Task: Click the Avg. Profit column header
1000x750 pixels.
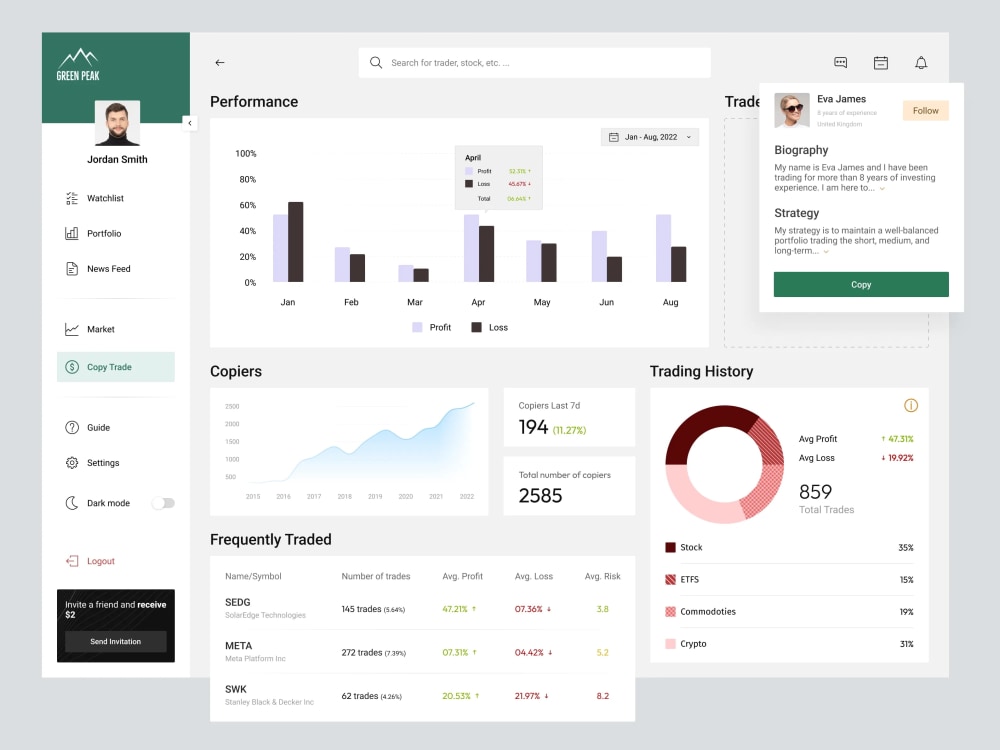Action: [x=462, y=576]
